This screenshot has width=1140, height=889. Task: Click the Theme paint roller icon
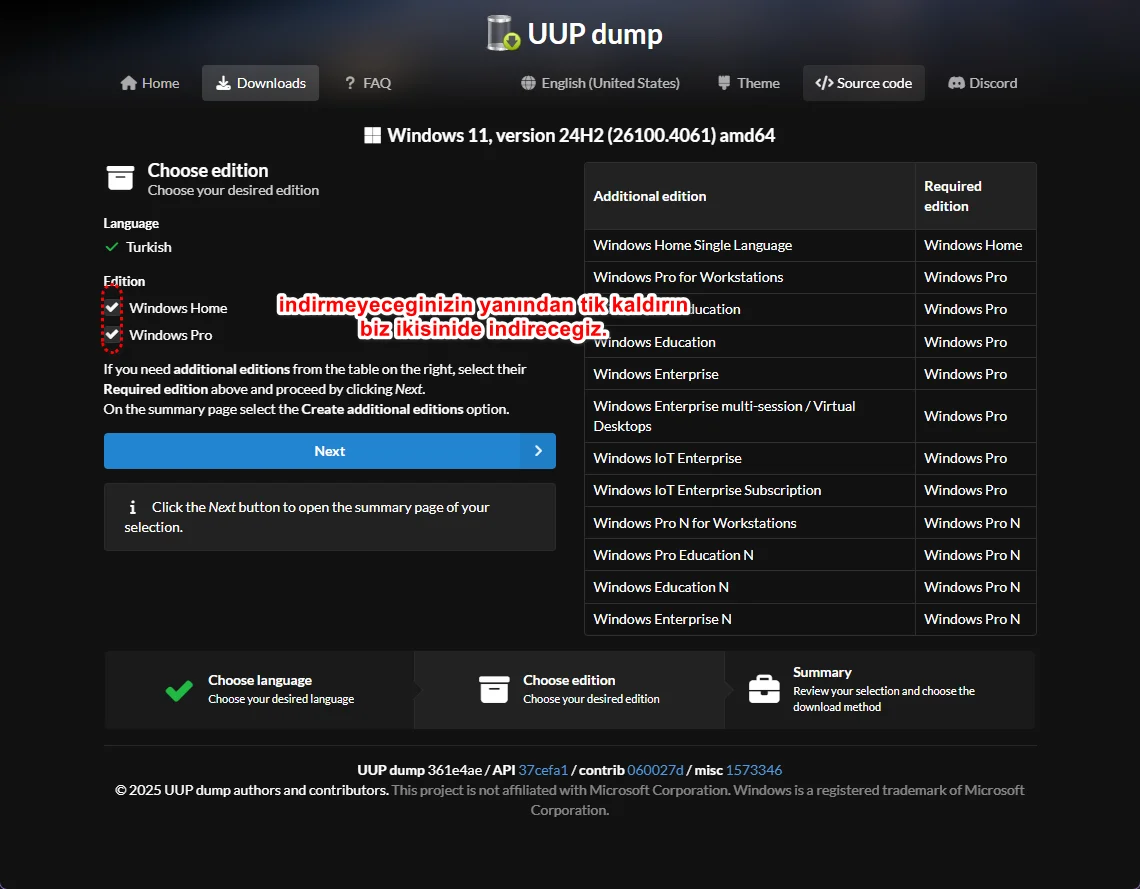[x=724, y=83]
